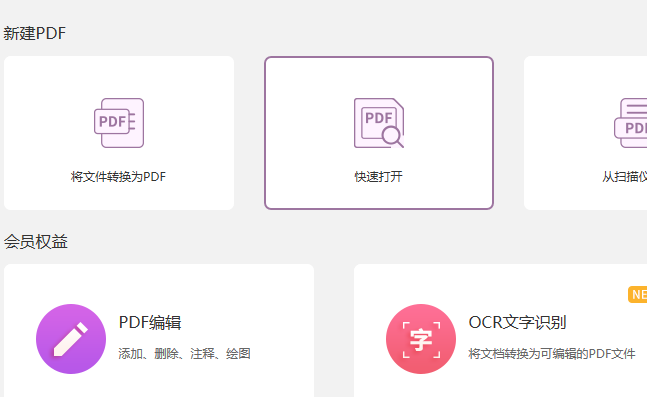Click the 从扫描仪 label text
Image resolution: width=647 pixels, height=397 pixels.
[x=624, y=177]
